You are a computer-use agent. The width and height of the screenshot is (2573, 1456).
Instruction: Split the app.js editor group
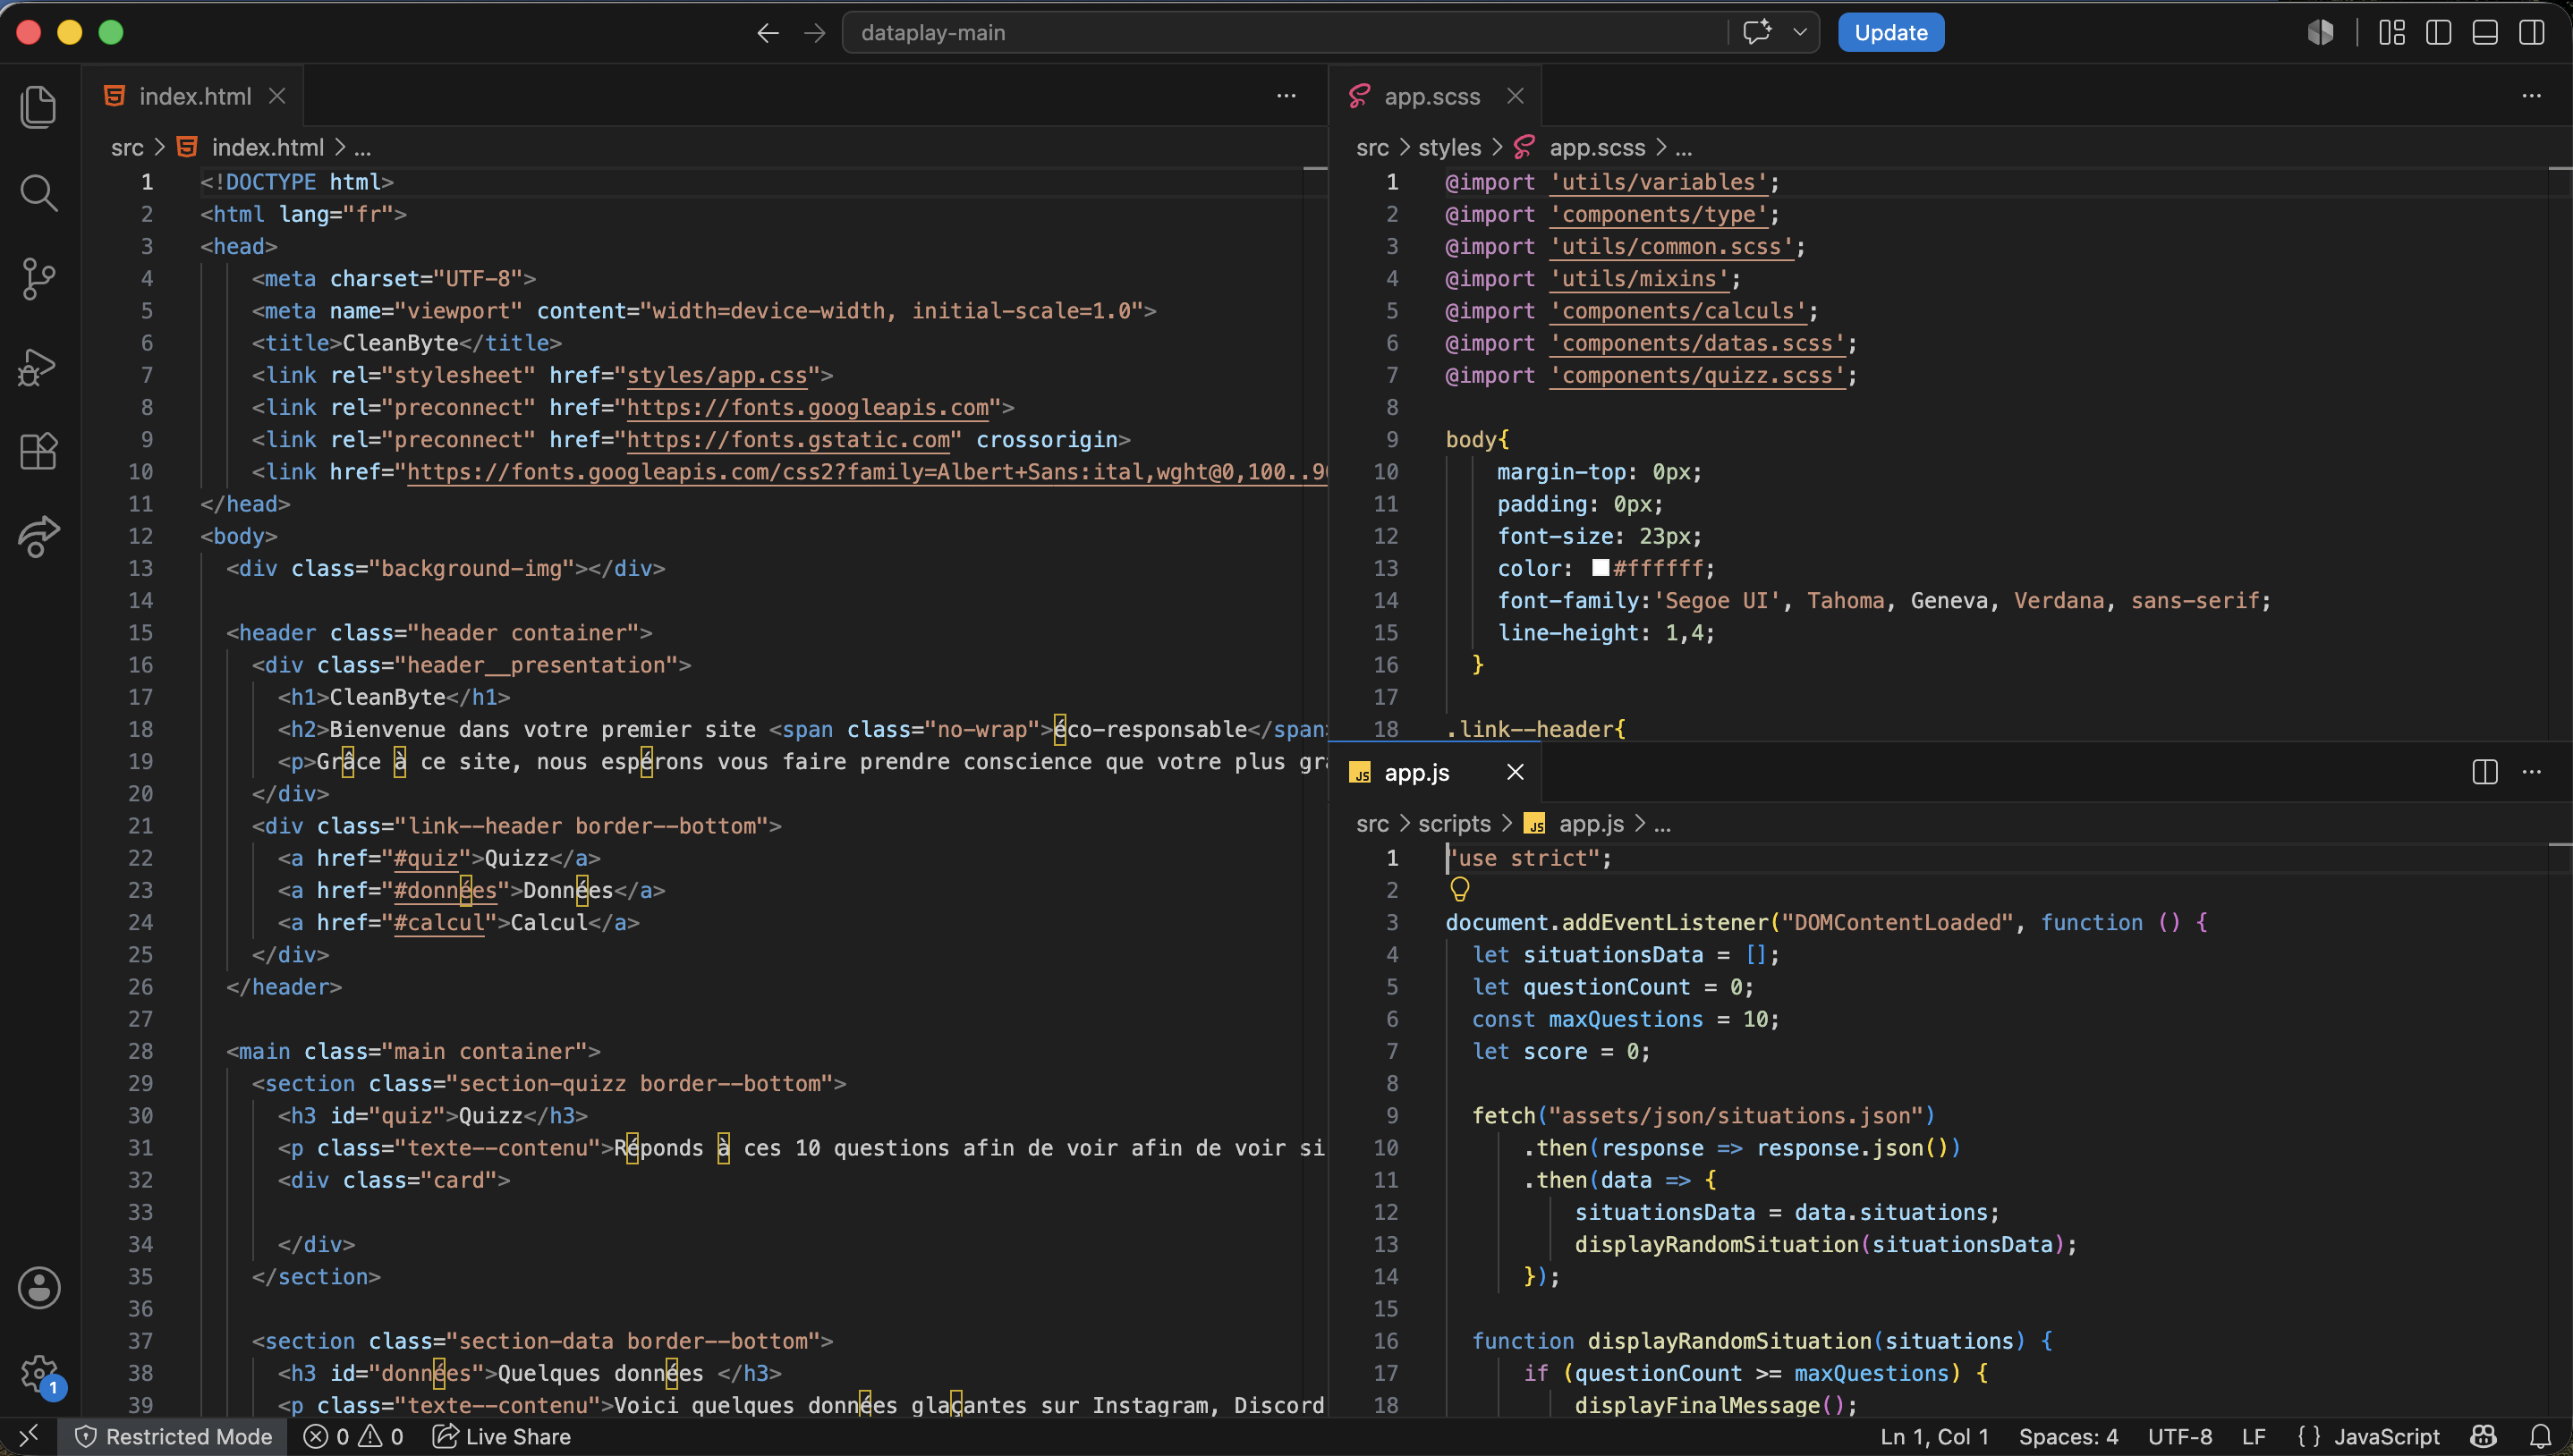pos(2484,772)
